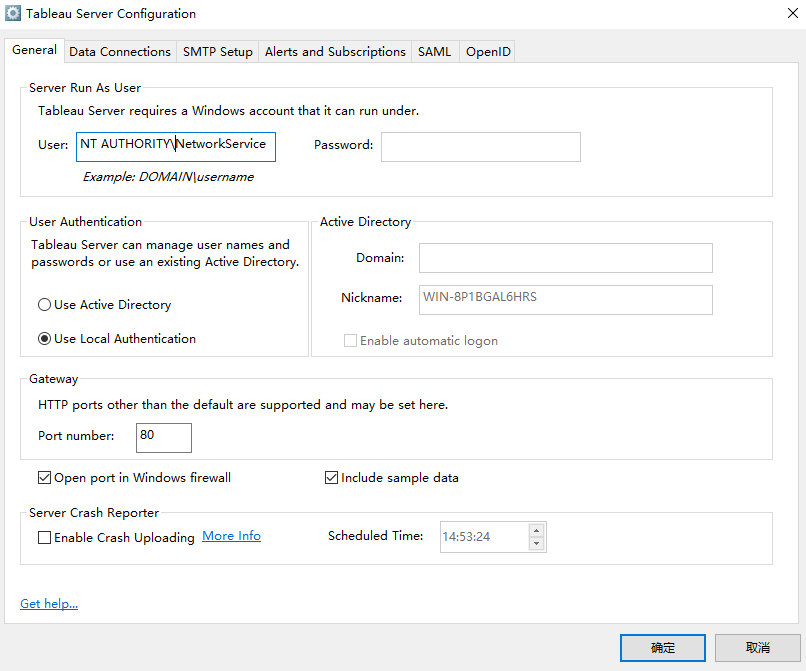
Task: Open the Get help... link
Action: click(x=49, y=604)
